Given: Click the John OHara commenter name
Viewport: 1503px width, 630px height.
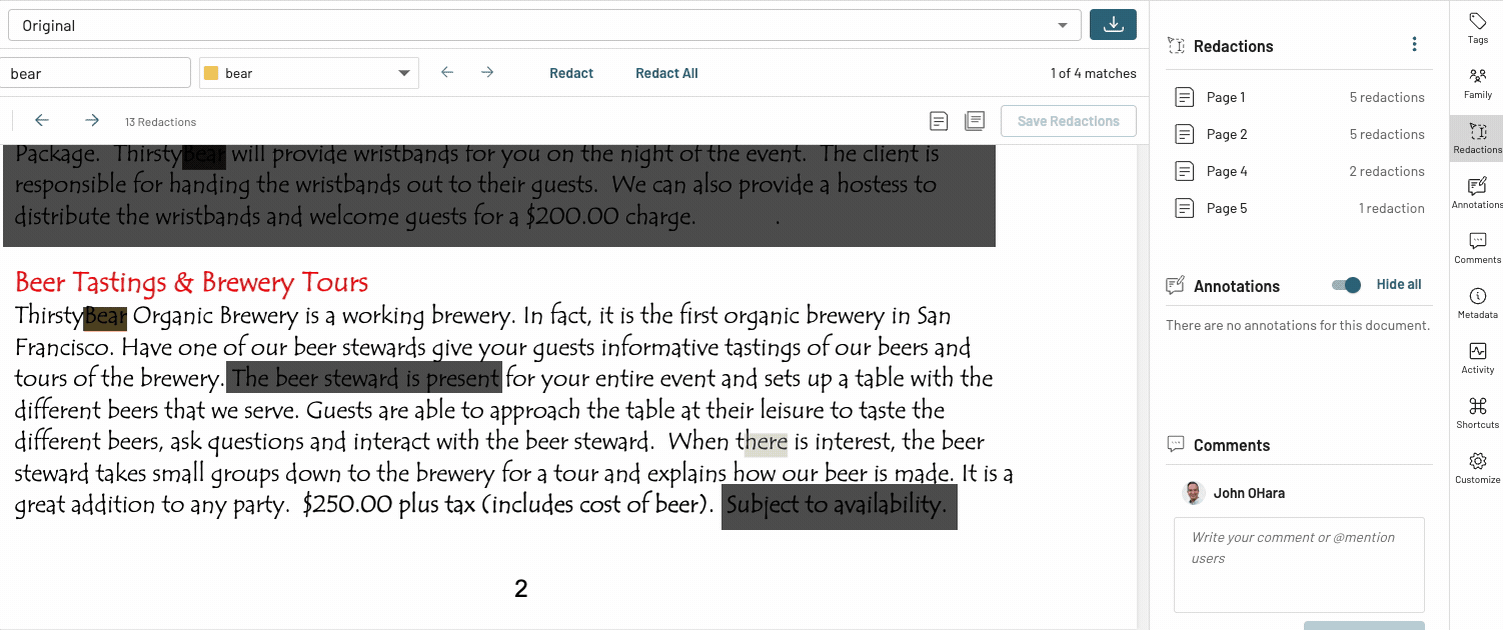Looking at the screenshot, I should click(x=1249, y=493).
